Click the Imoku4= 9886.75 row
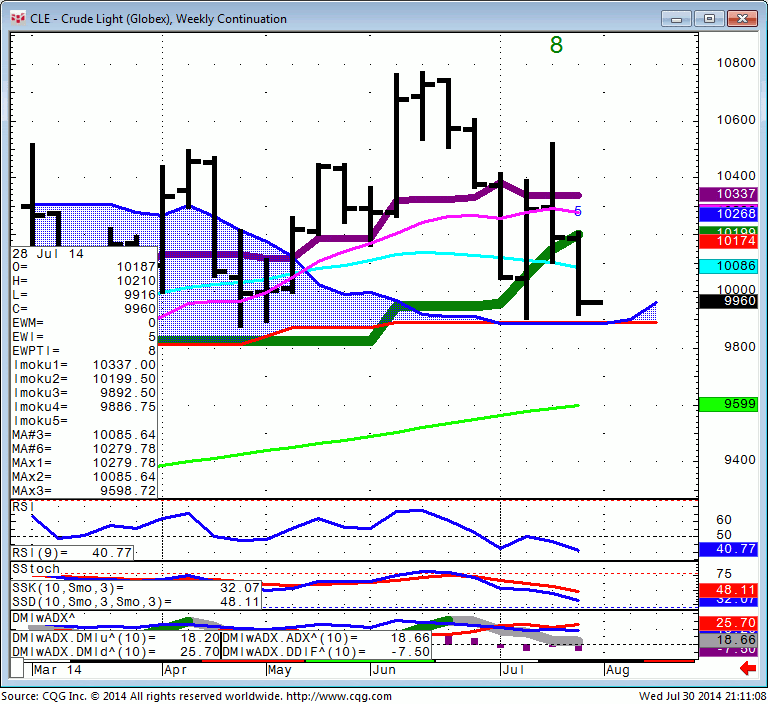768x704 pixels. click(x=84, y=407)
